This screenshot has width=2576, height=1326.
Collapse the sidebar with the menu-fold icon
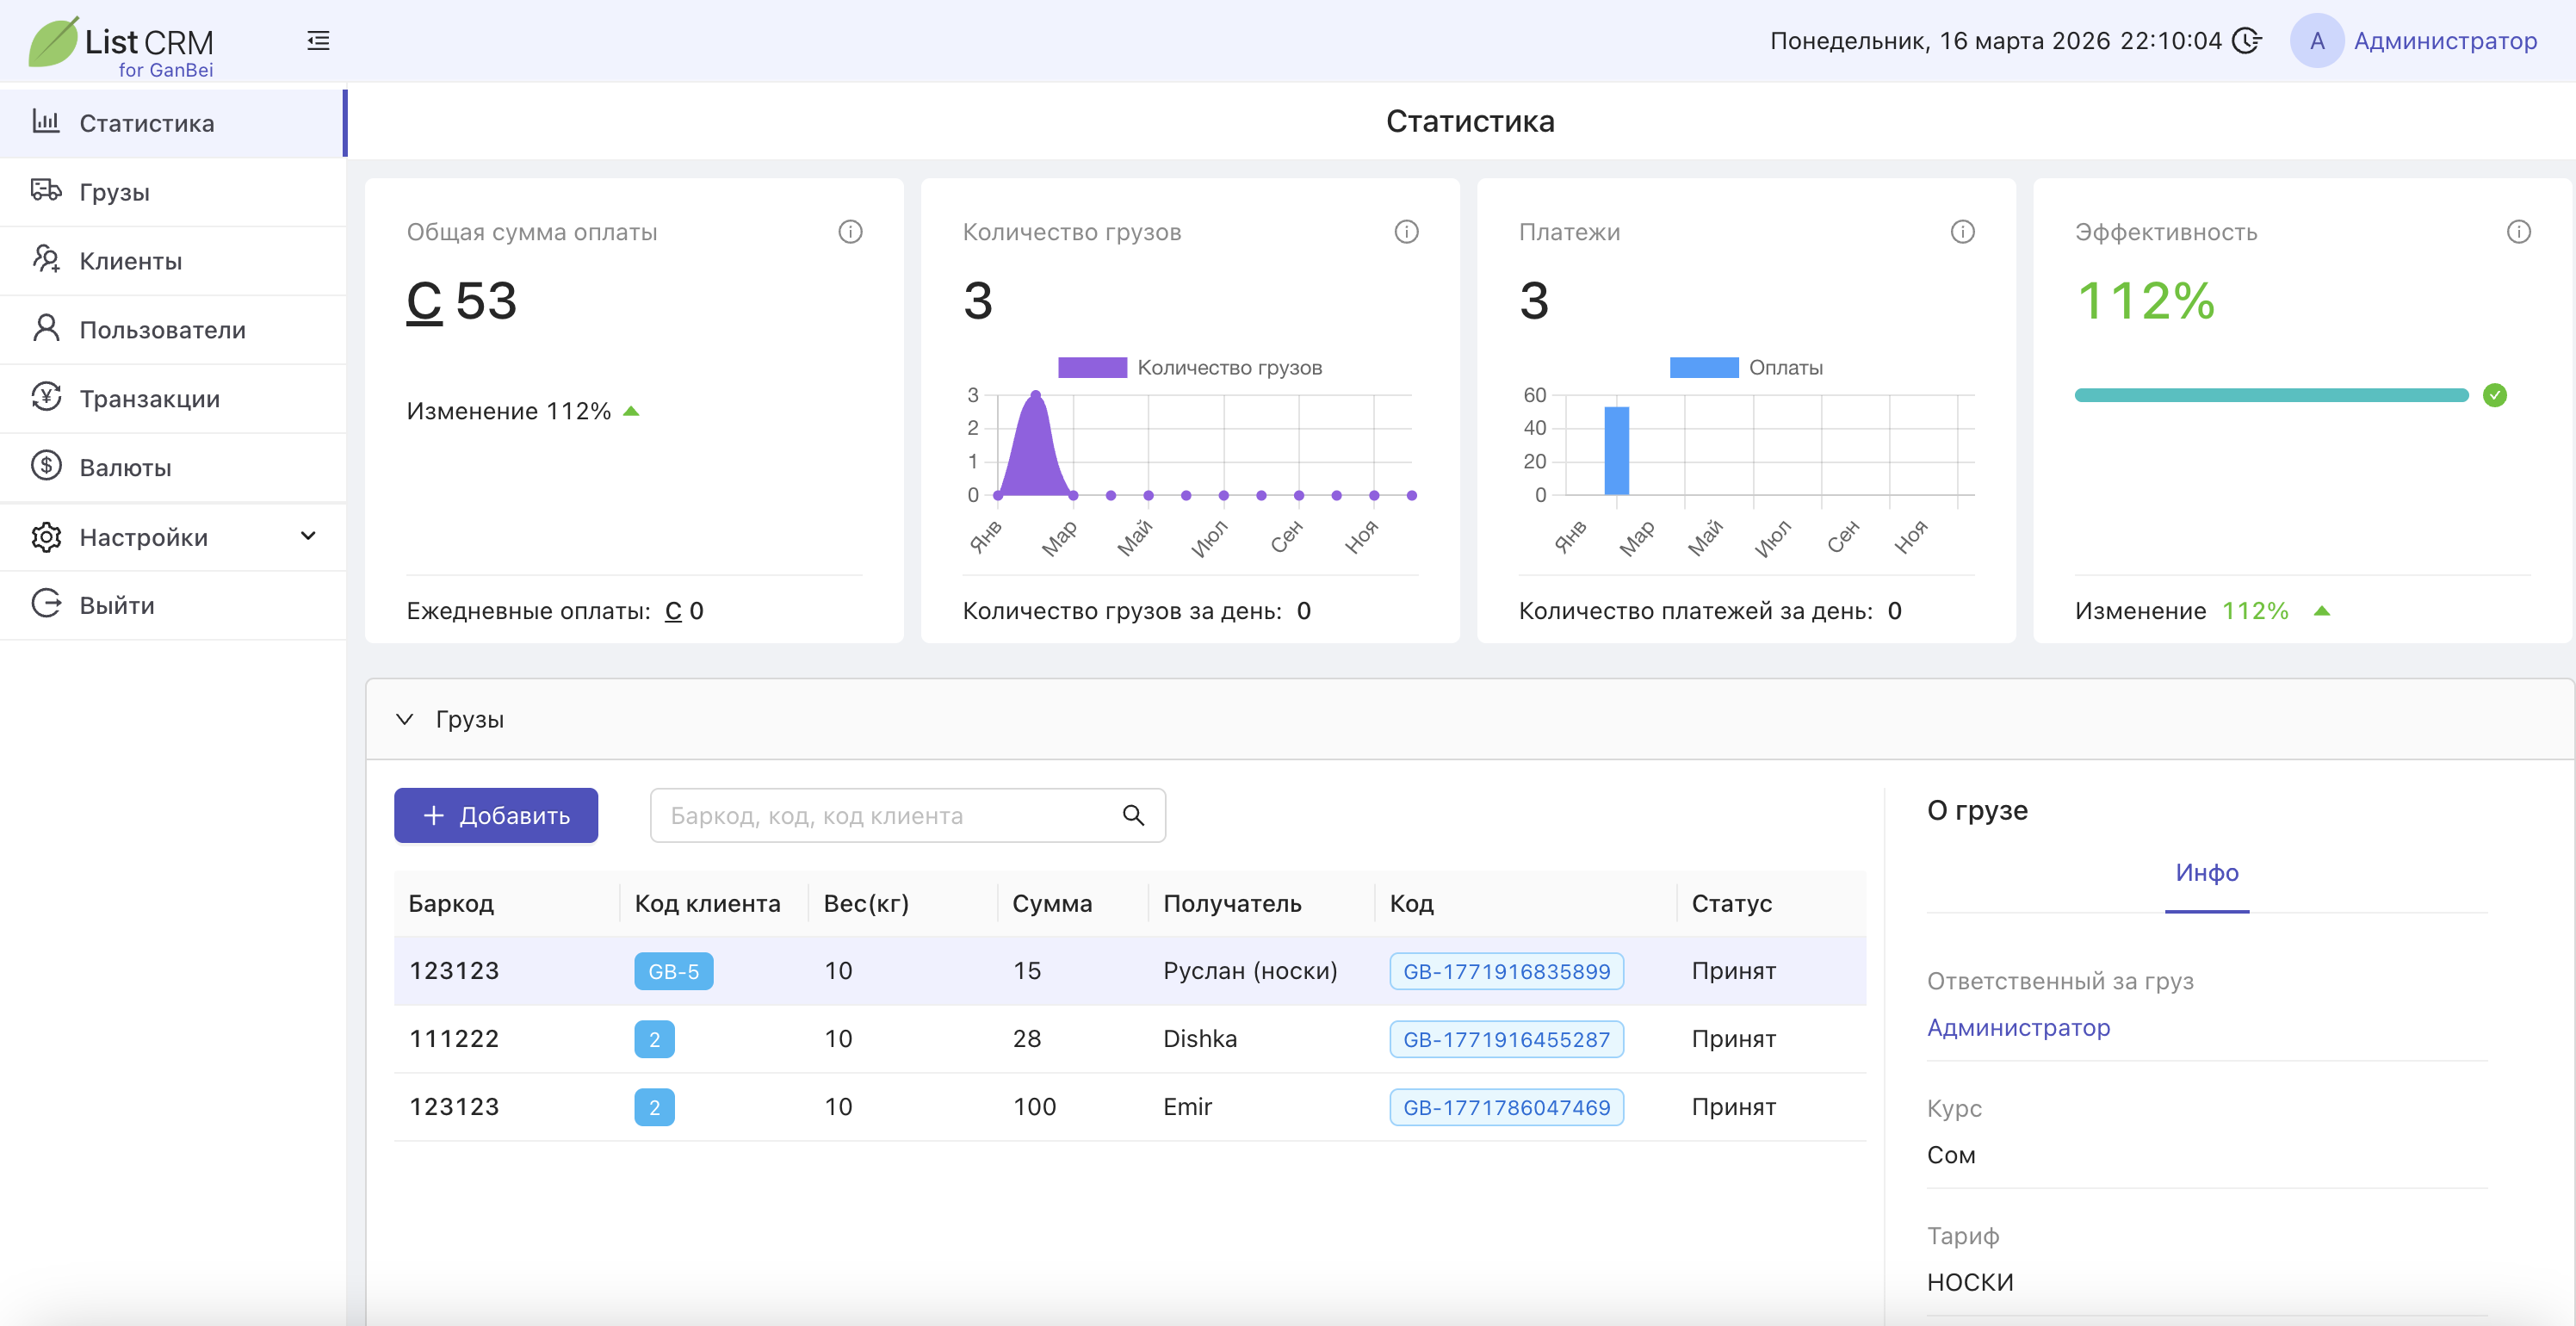318,41
